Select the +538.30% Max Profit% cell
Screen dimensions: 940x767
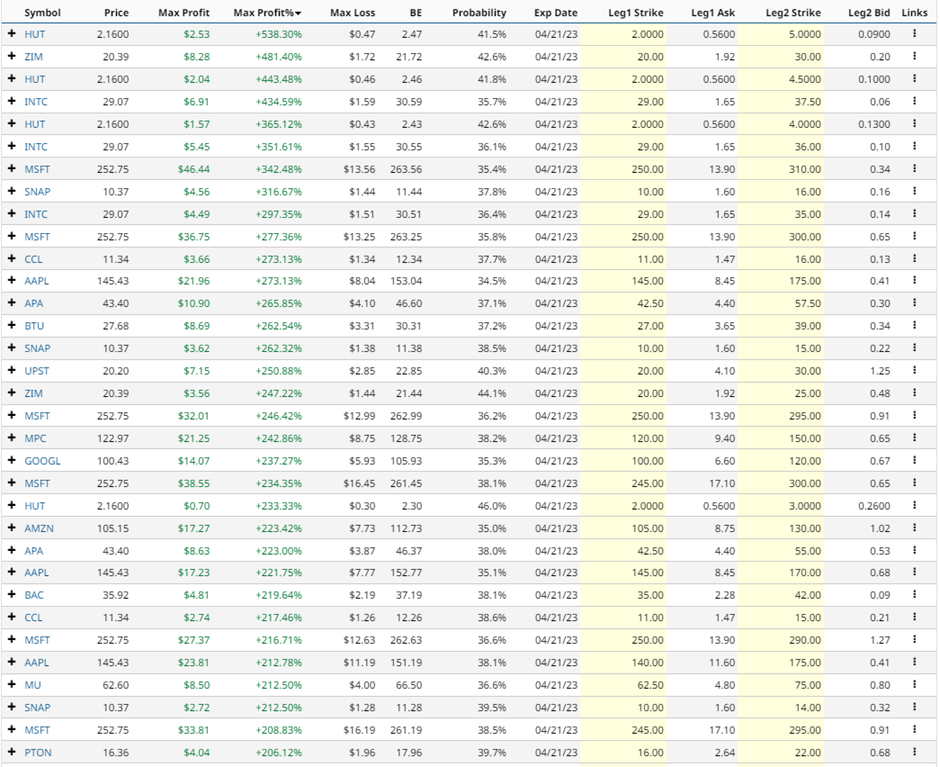(x=279, y=34)
